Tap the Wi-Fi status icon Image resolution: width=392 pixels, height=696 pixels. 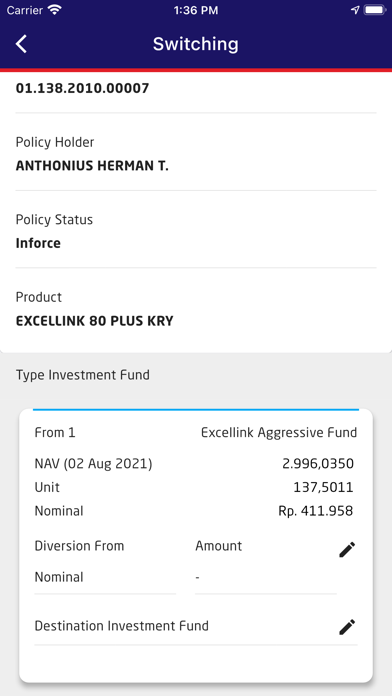pyautogui.click(x=55, y=10)
